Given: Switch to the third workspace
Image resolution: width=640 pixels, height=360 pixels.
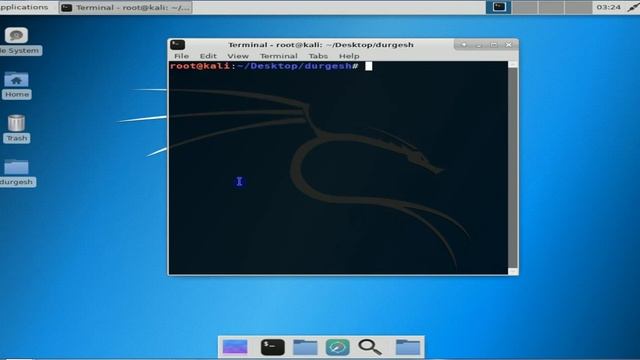Looking at the screenshot, I should (551, 7).
